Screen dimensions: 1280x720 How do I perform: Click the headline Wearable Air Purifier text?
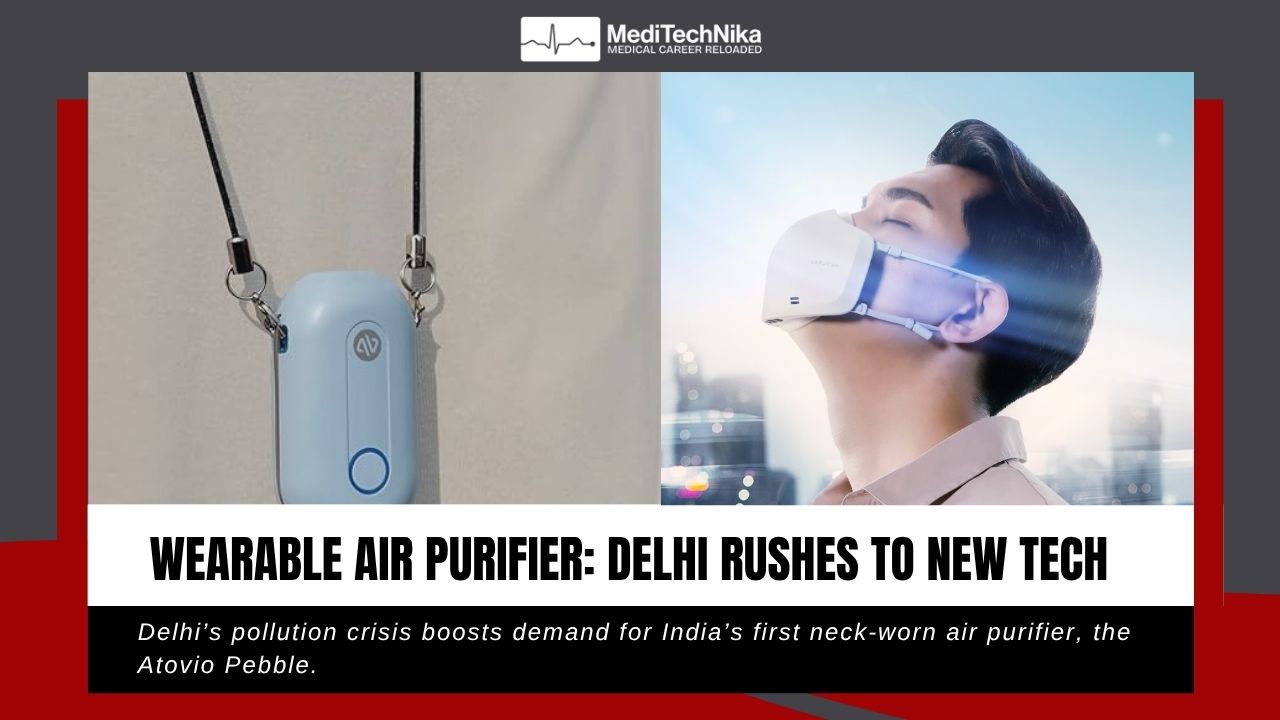point(370,558)
